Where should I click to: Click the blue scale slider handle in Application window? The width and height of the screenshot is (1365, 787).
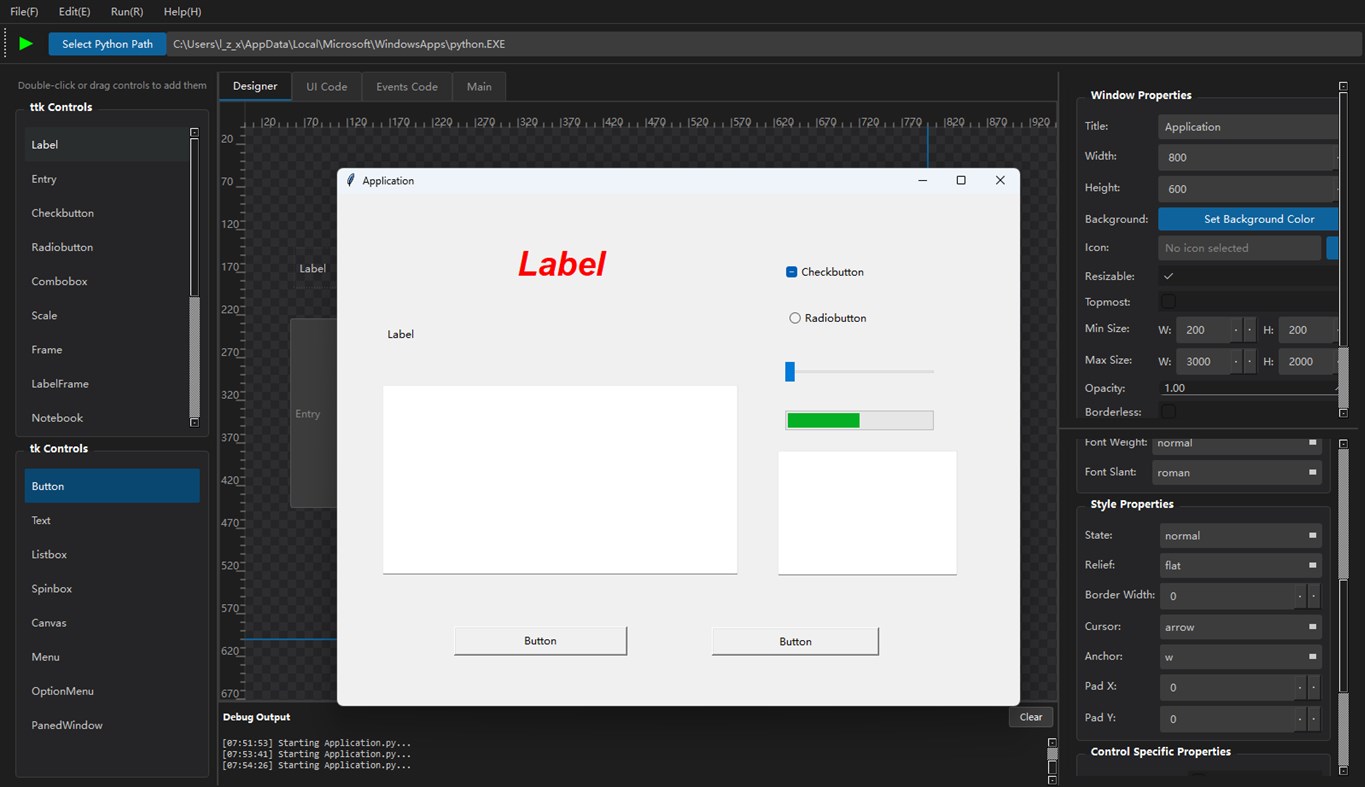point(790,372)
